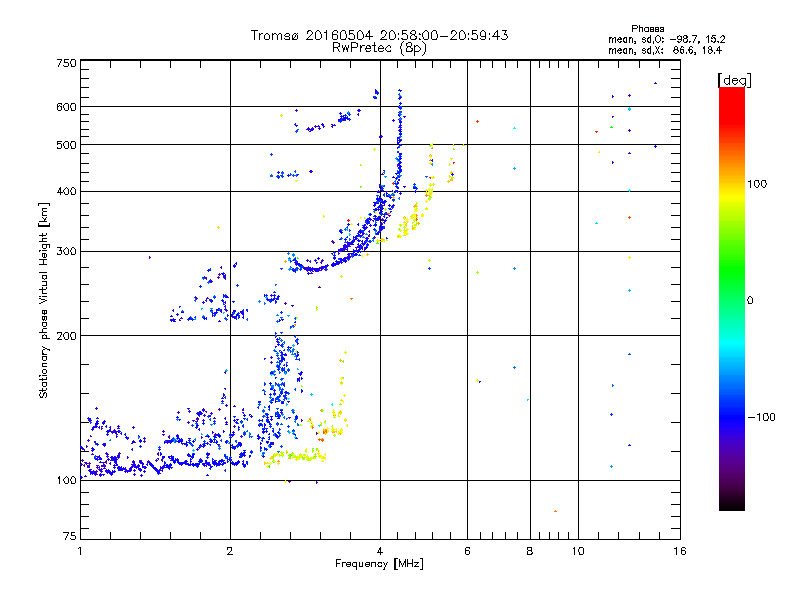This screenshot has width=800, height=600.
Task: Click the y-axis tick label '200'
Action: pyautogui.click(x=66, y=336)
